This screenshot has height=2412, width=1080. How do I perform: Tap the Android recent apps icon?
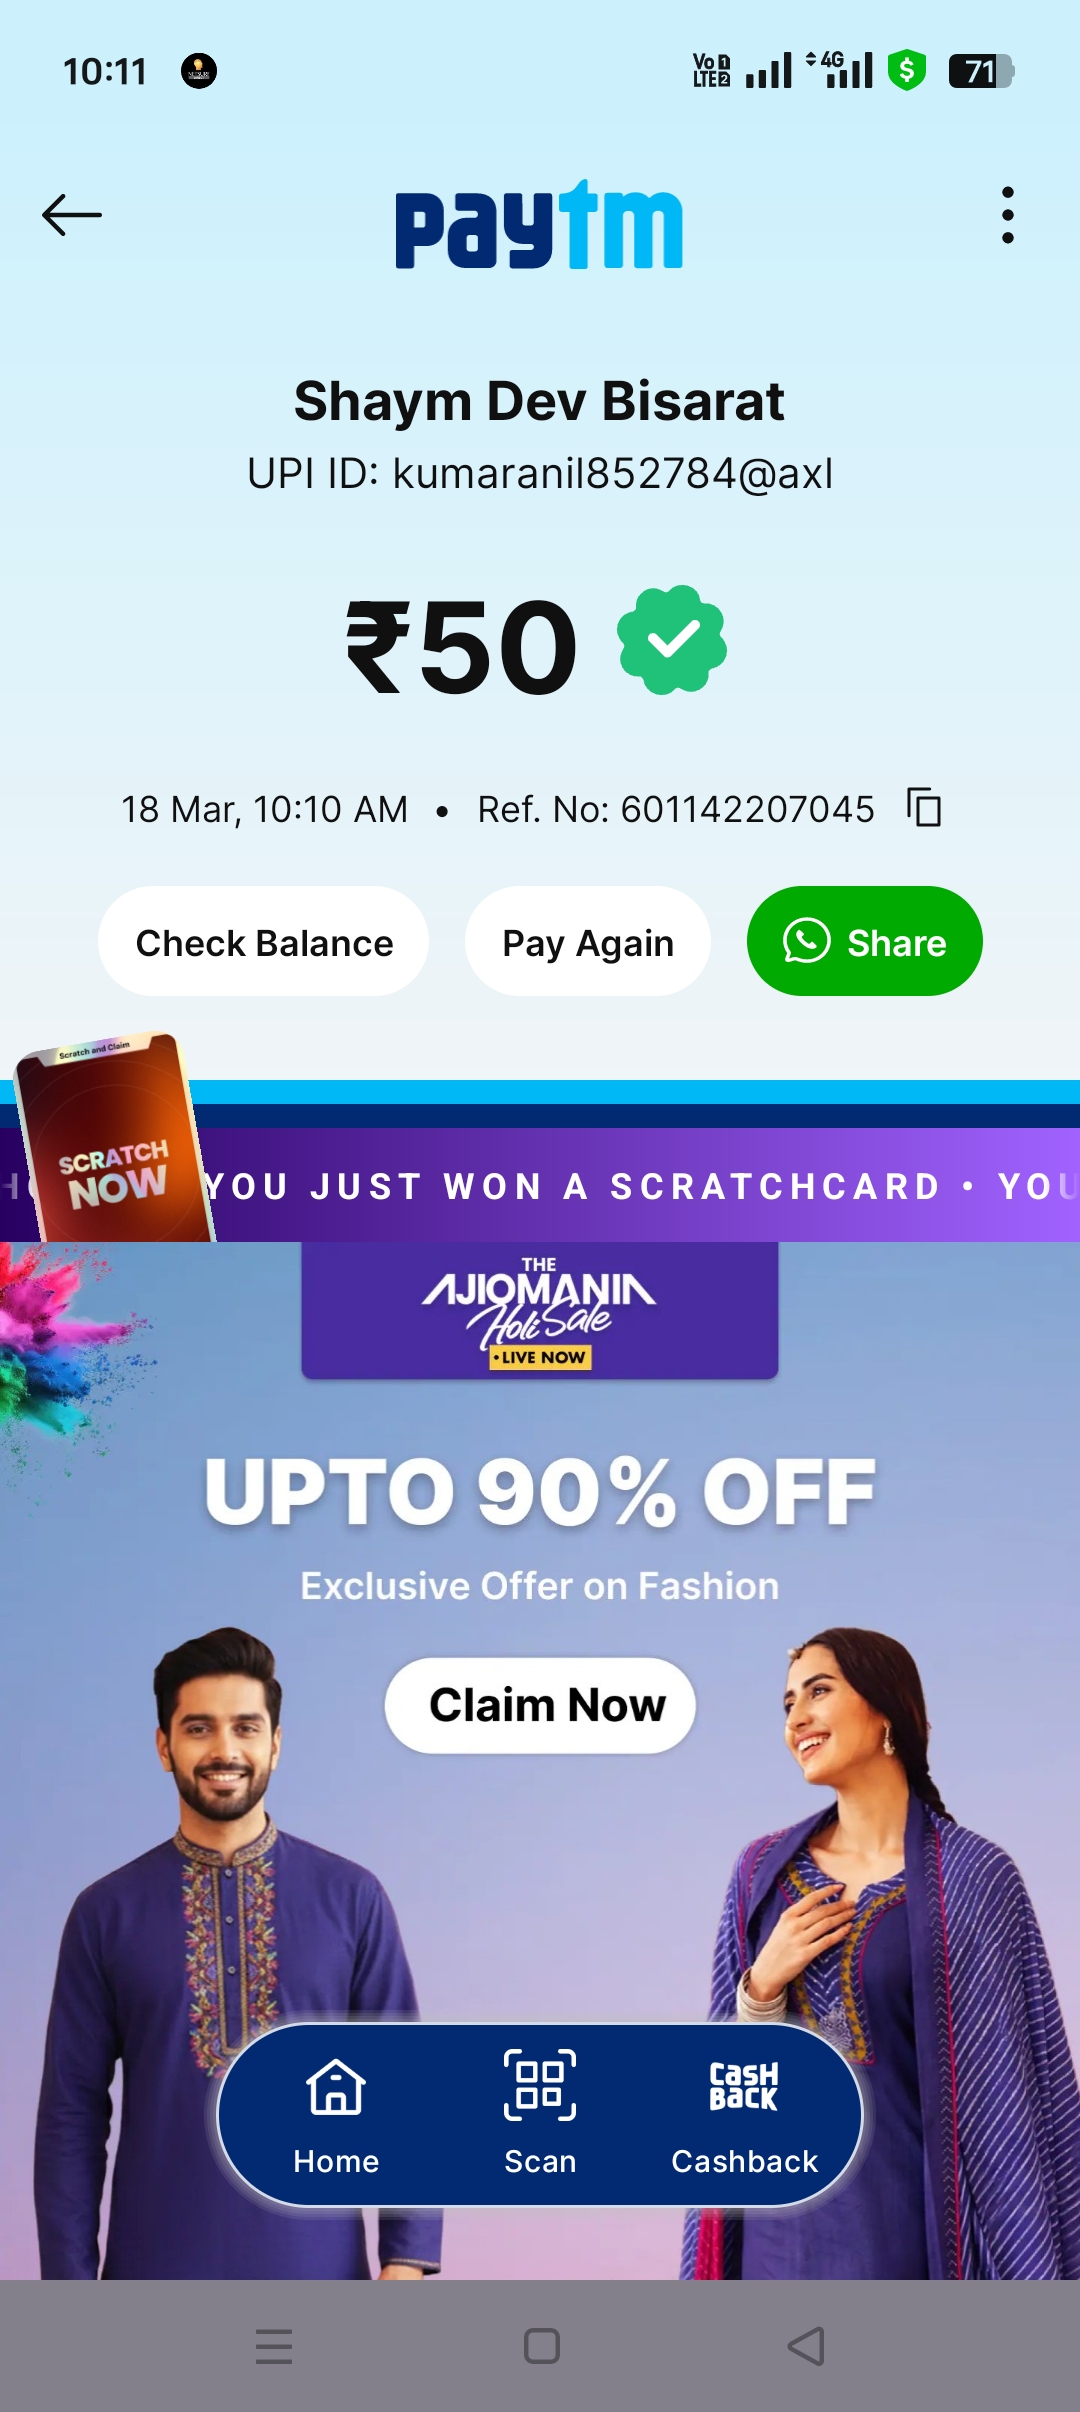click(274, 2346)
